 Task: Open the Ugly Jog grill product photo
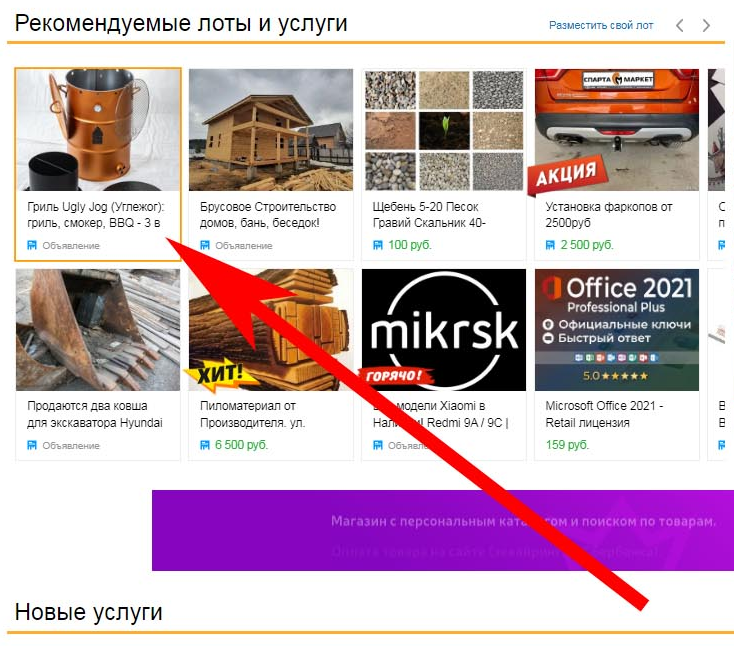(x=98, y=130)
